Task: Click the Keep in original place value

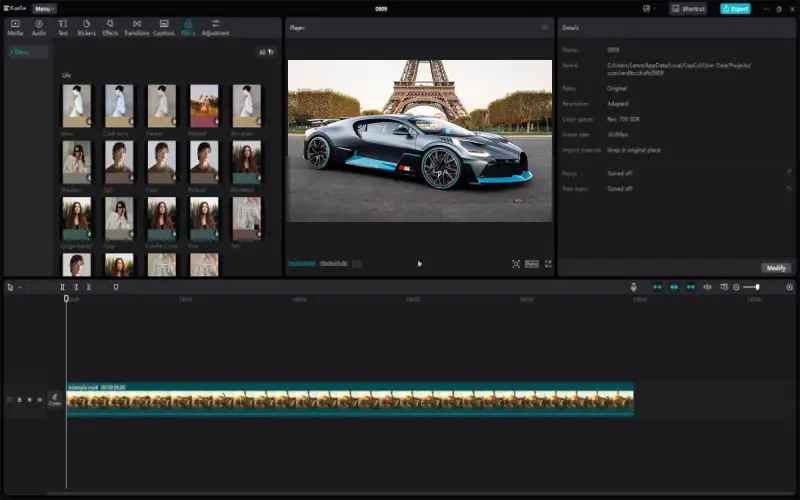Action: (634, 150)
